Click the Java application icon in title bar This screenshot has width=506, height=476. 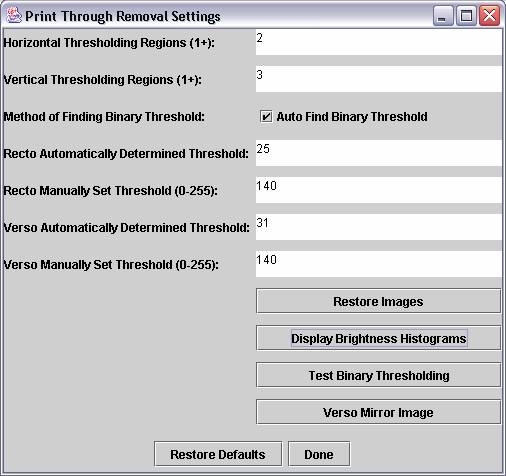14,15
